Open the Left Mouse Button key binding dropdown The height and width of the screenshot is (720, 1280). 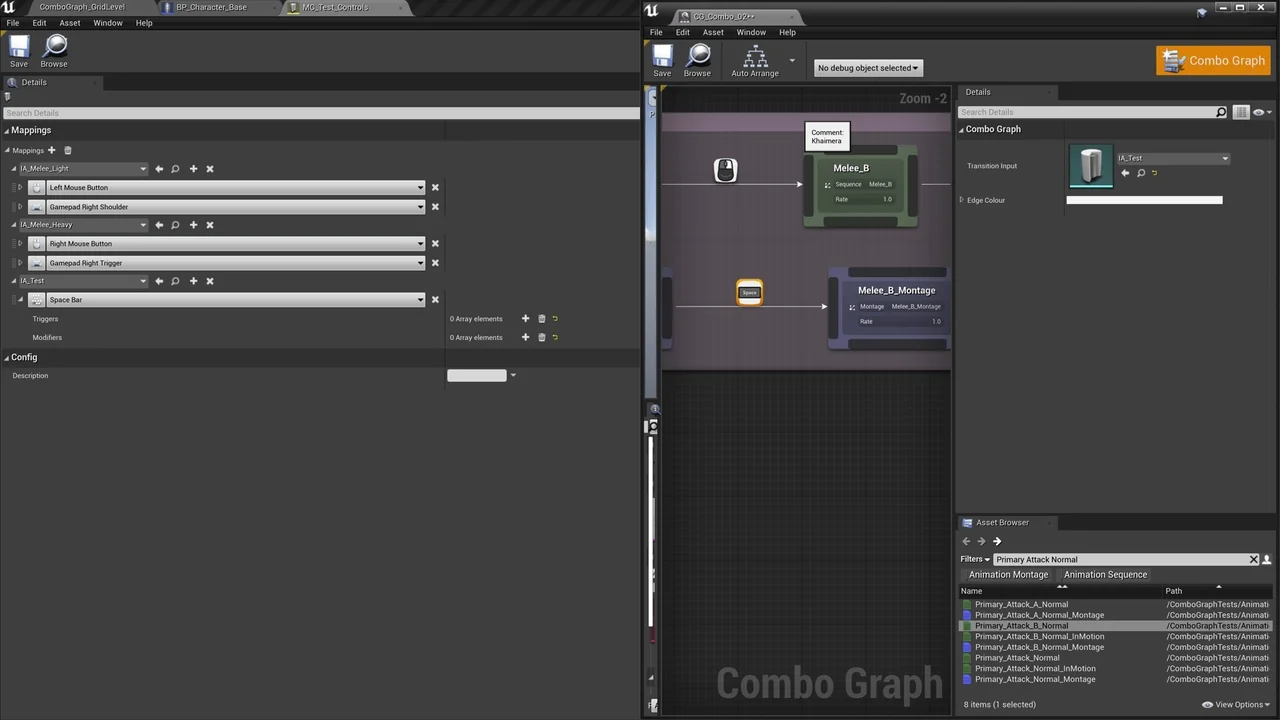tap(419, 187)
